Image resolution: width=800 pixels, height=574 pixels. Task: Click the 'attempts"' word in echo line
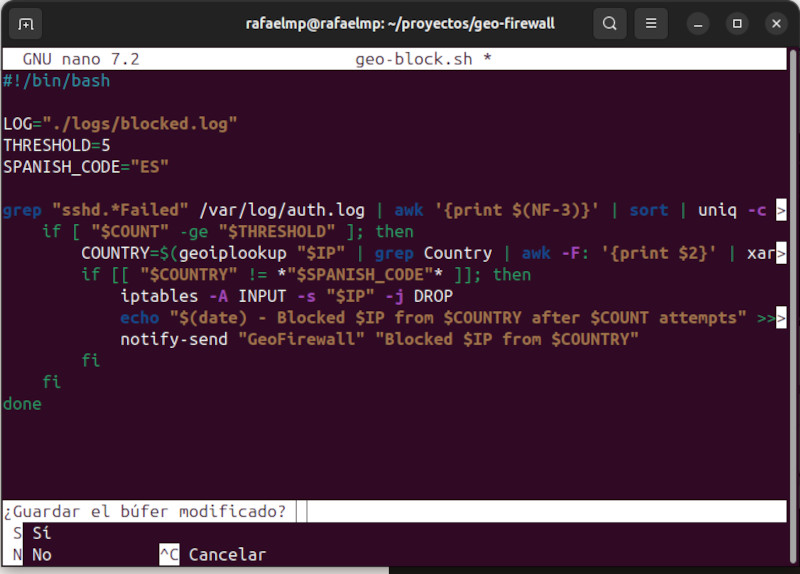click(x=703, y=318)
